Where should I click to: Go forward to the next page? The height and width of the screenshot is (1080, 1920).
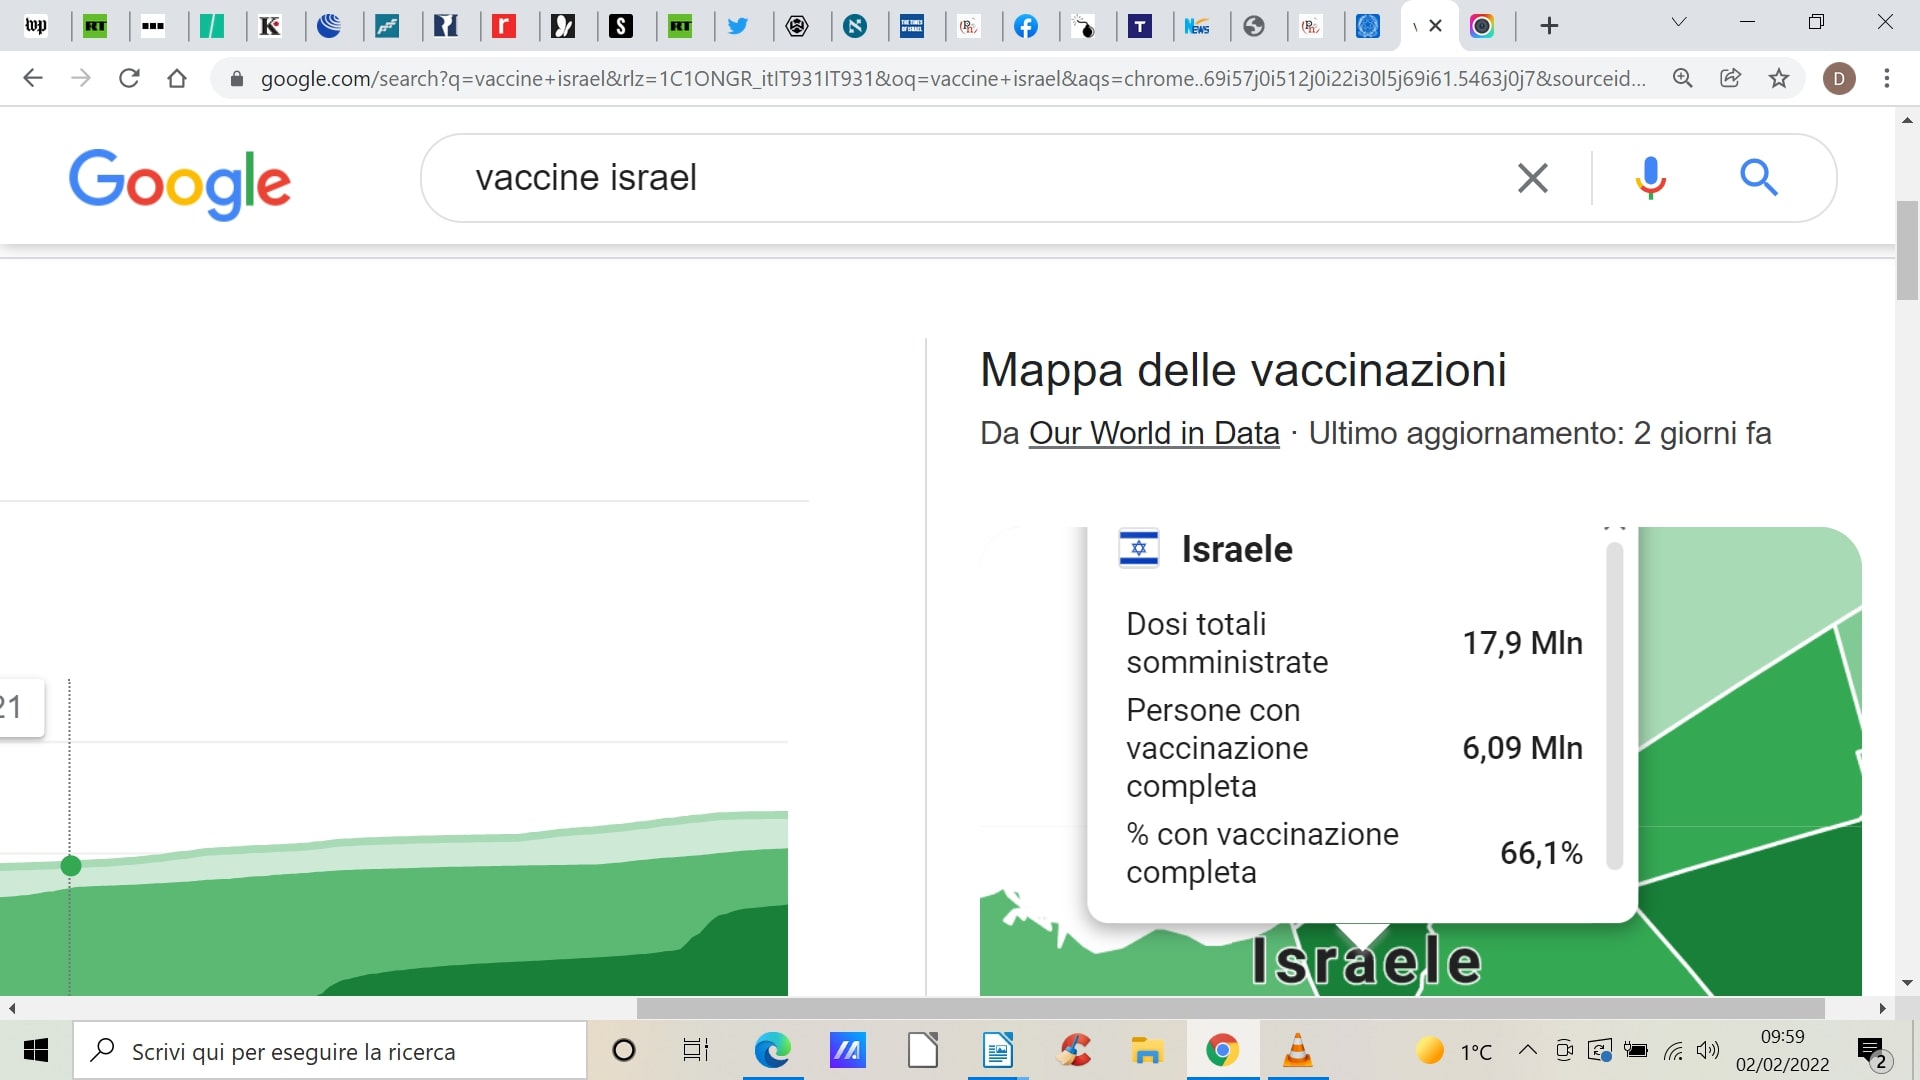tap(81, 78)
